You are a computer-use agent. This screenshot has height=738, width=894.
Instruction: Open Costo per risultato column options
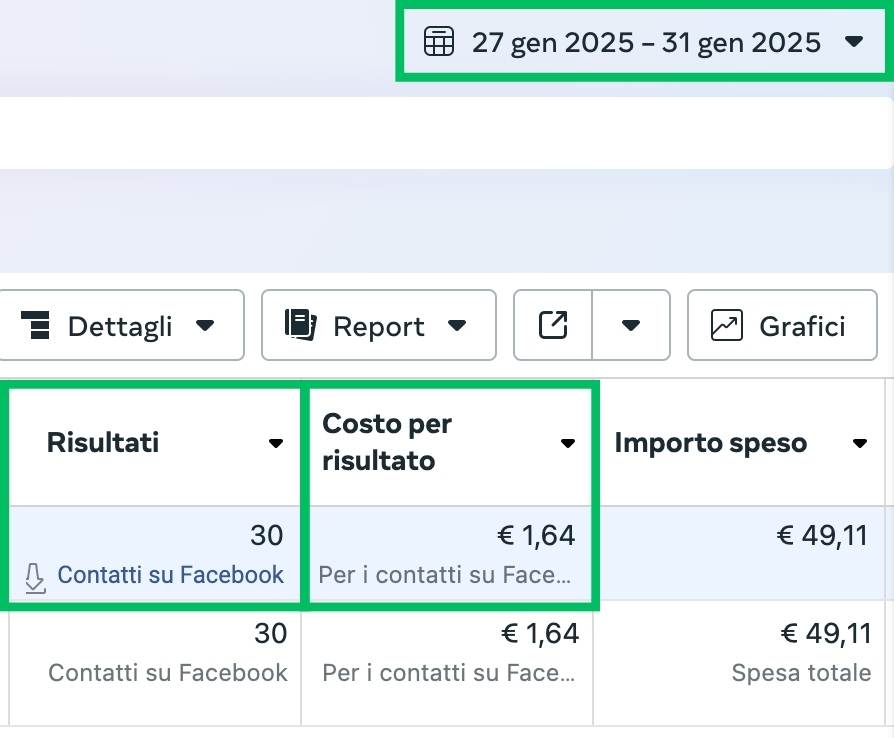567,444
